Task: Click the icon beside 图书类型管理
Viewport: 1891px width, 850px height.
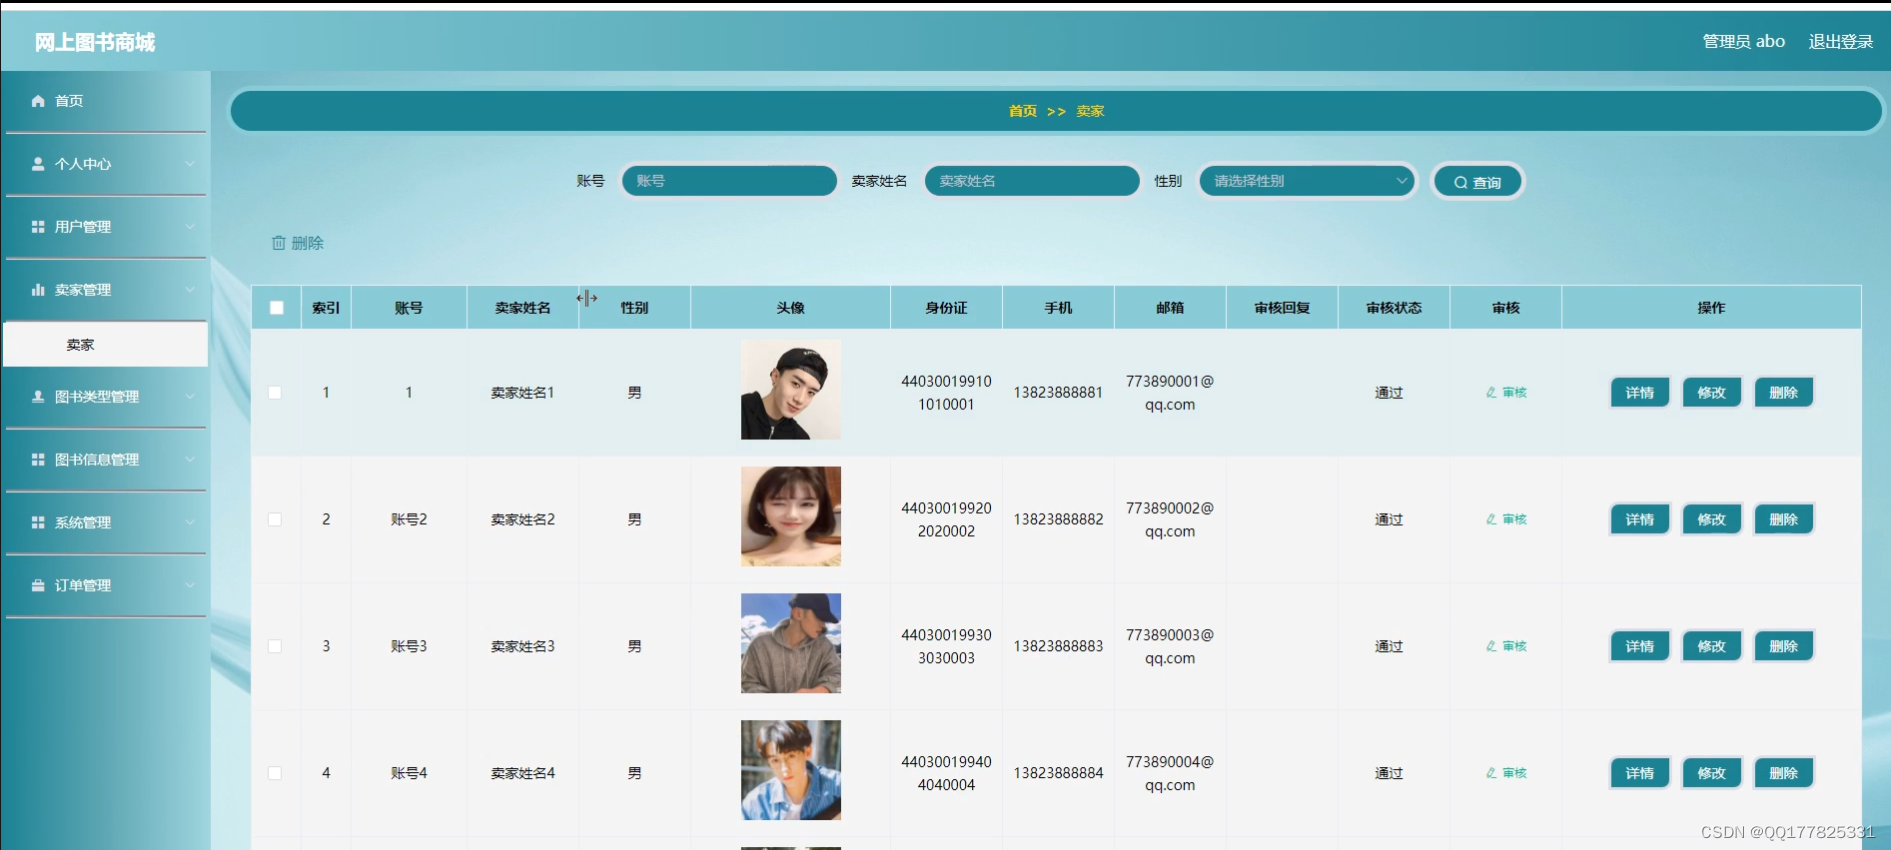Action: point(38,397)
